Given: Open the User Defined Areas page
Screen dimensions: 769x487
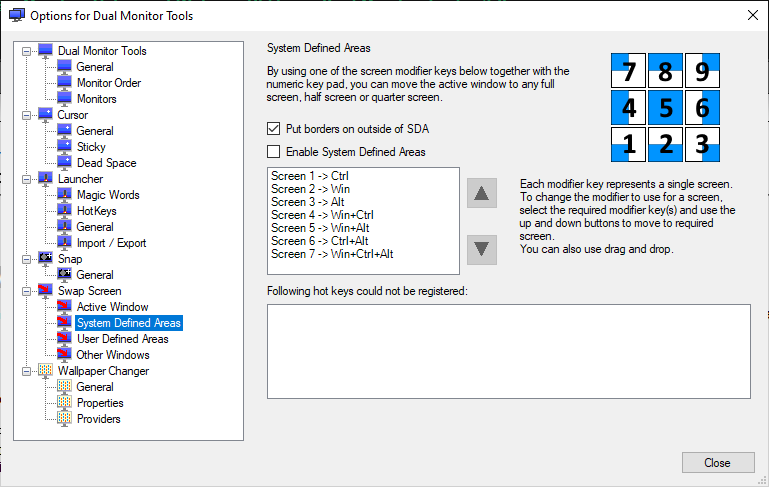Looking at the screenshot, I should point(123,339).
